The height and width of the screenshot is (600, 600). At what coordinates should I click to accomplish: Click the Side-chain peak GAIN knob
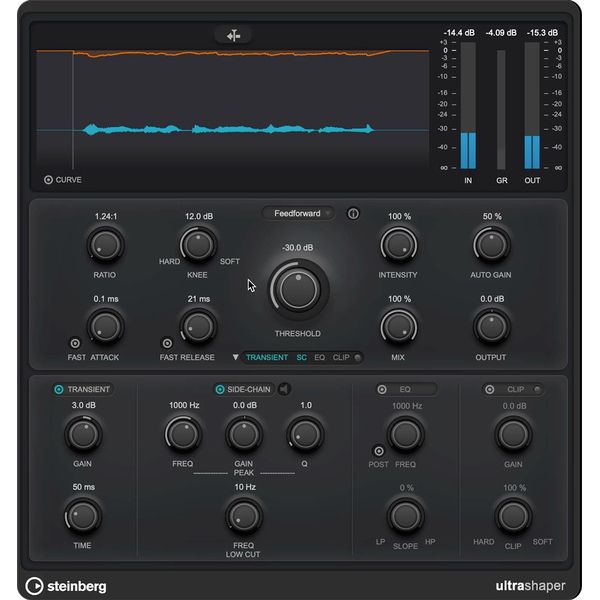click(x=244, y=434)
